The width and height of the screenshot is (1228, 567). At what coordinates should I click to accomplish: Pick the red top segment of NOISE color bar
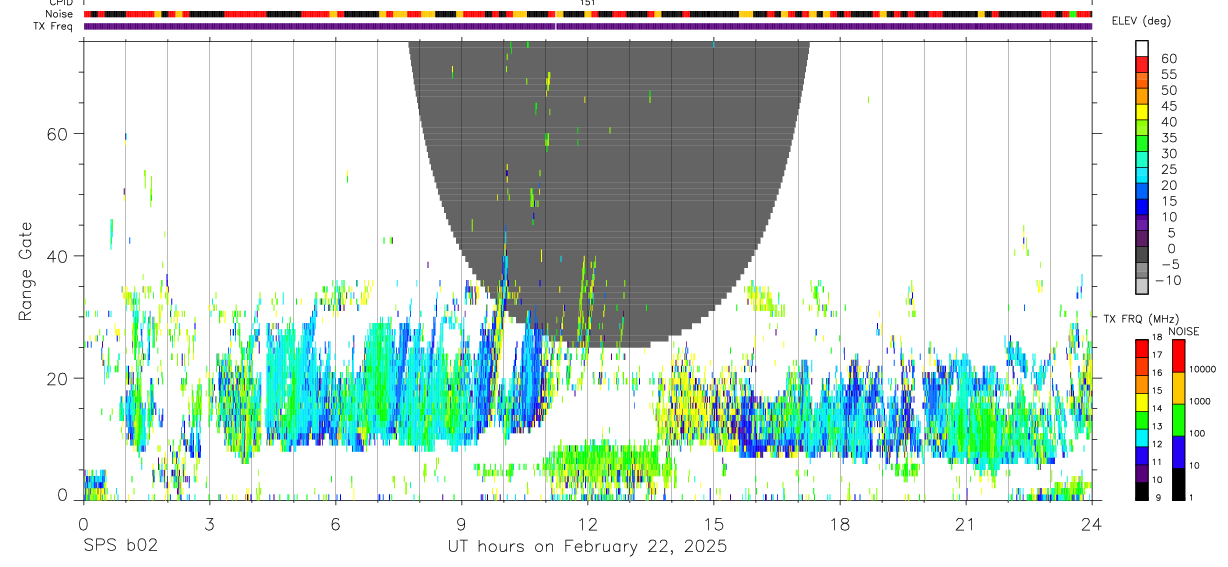(x=1177, y=356)
